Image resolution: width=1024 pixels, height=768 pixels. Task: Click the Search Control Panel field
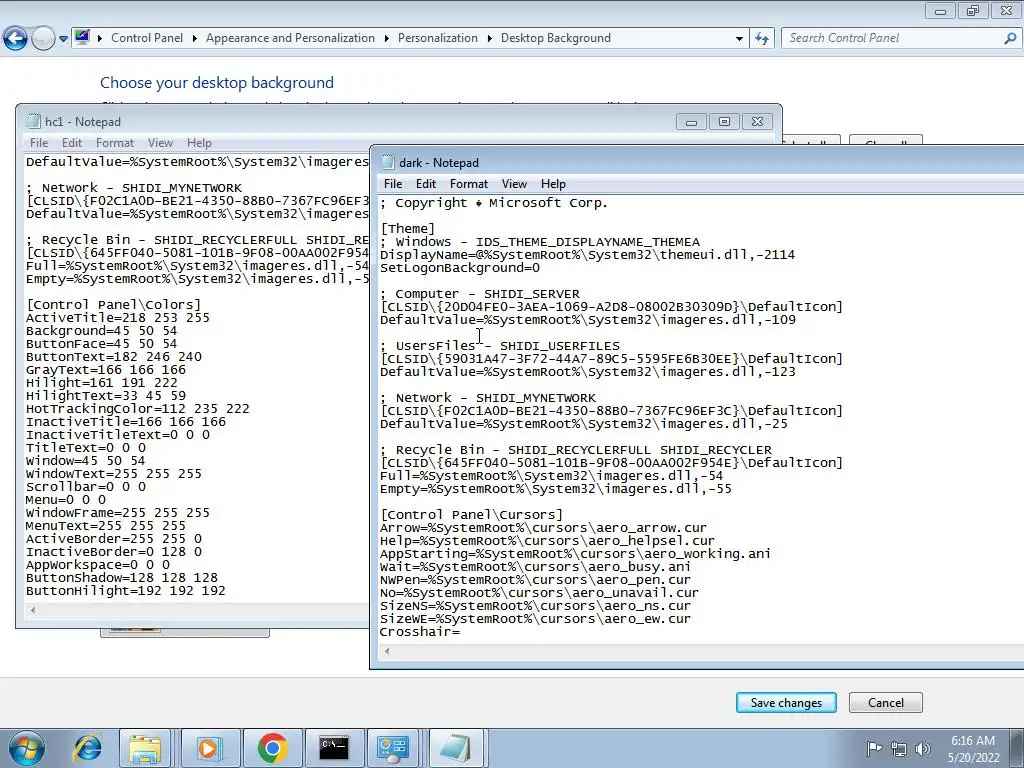click(901, 38)
